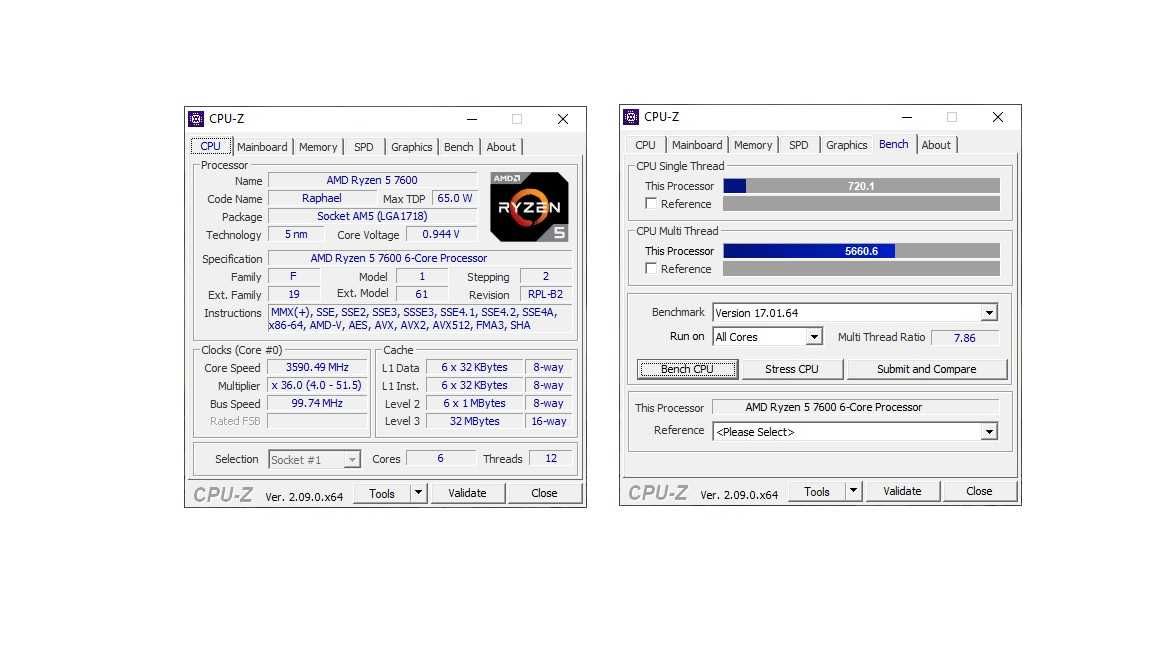Viewport: 1152px width, 648px height.
Task: Click the Bench CPU button
Action: [687, 369]
